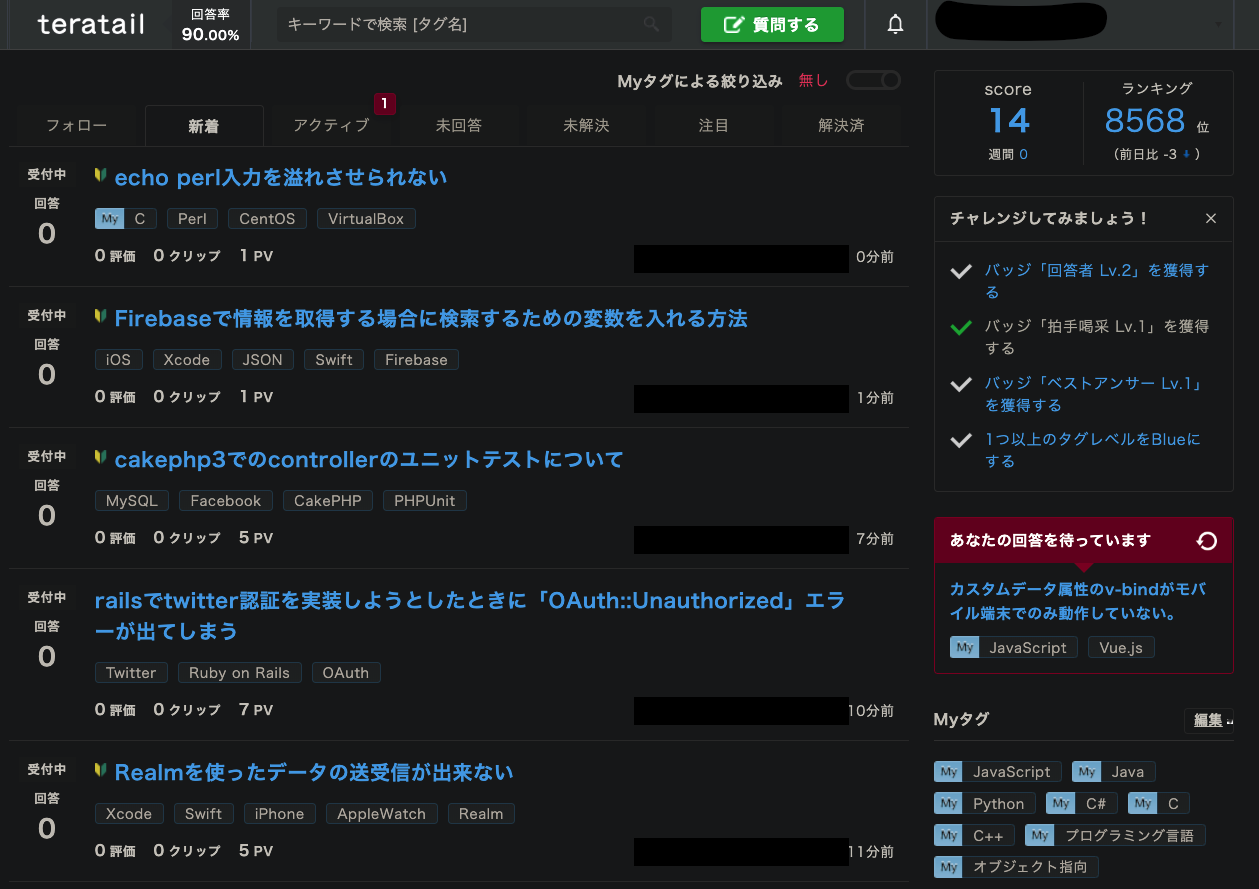This screenshot has height=889, width=1259.
Task: Click the iOS tag
Action: click(119, 360)
